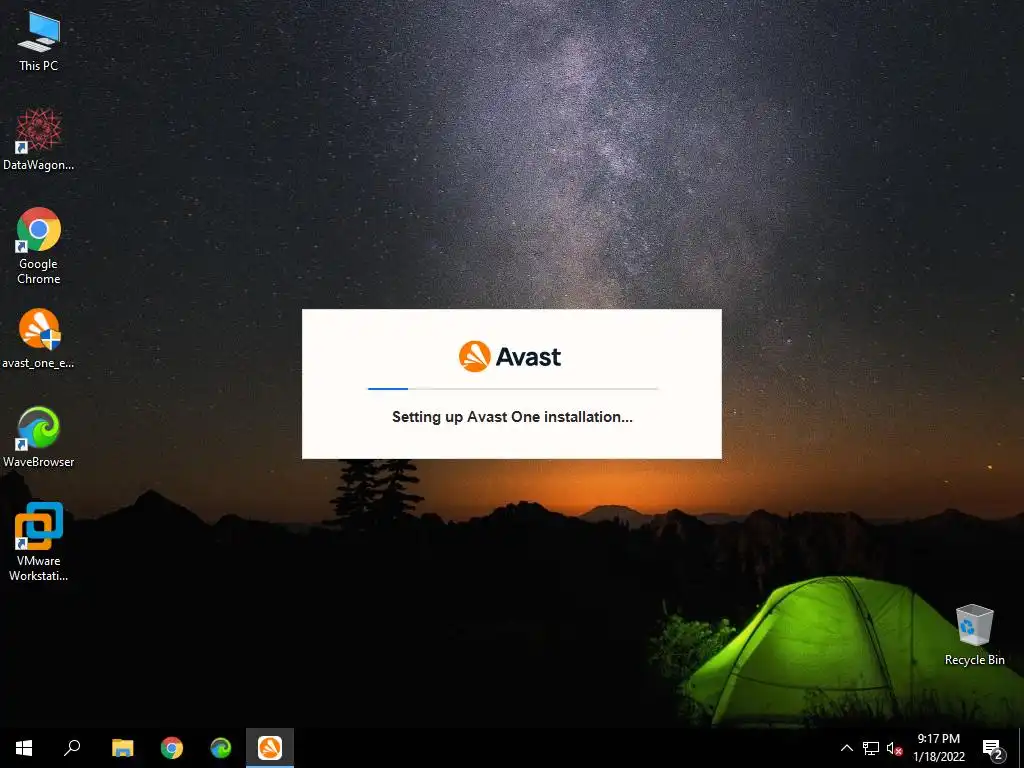Open network status tray icon

pos(871,748)
